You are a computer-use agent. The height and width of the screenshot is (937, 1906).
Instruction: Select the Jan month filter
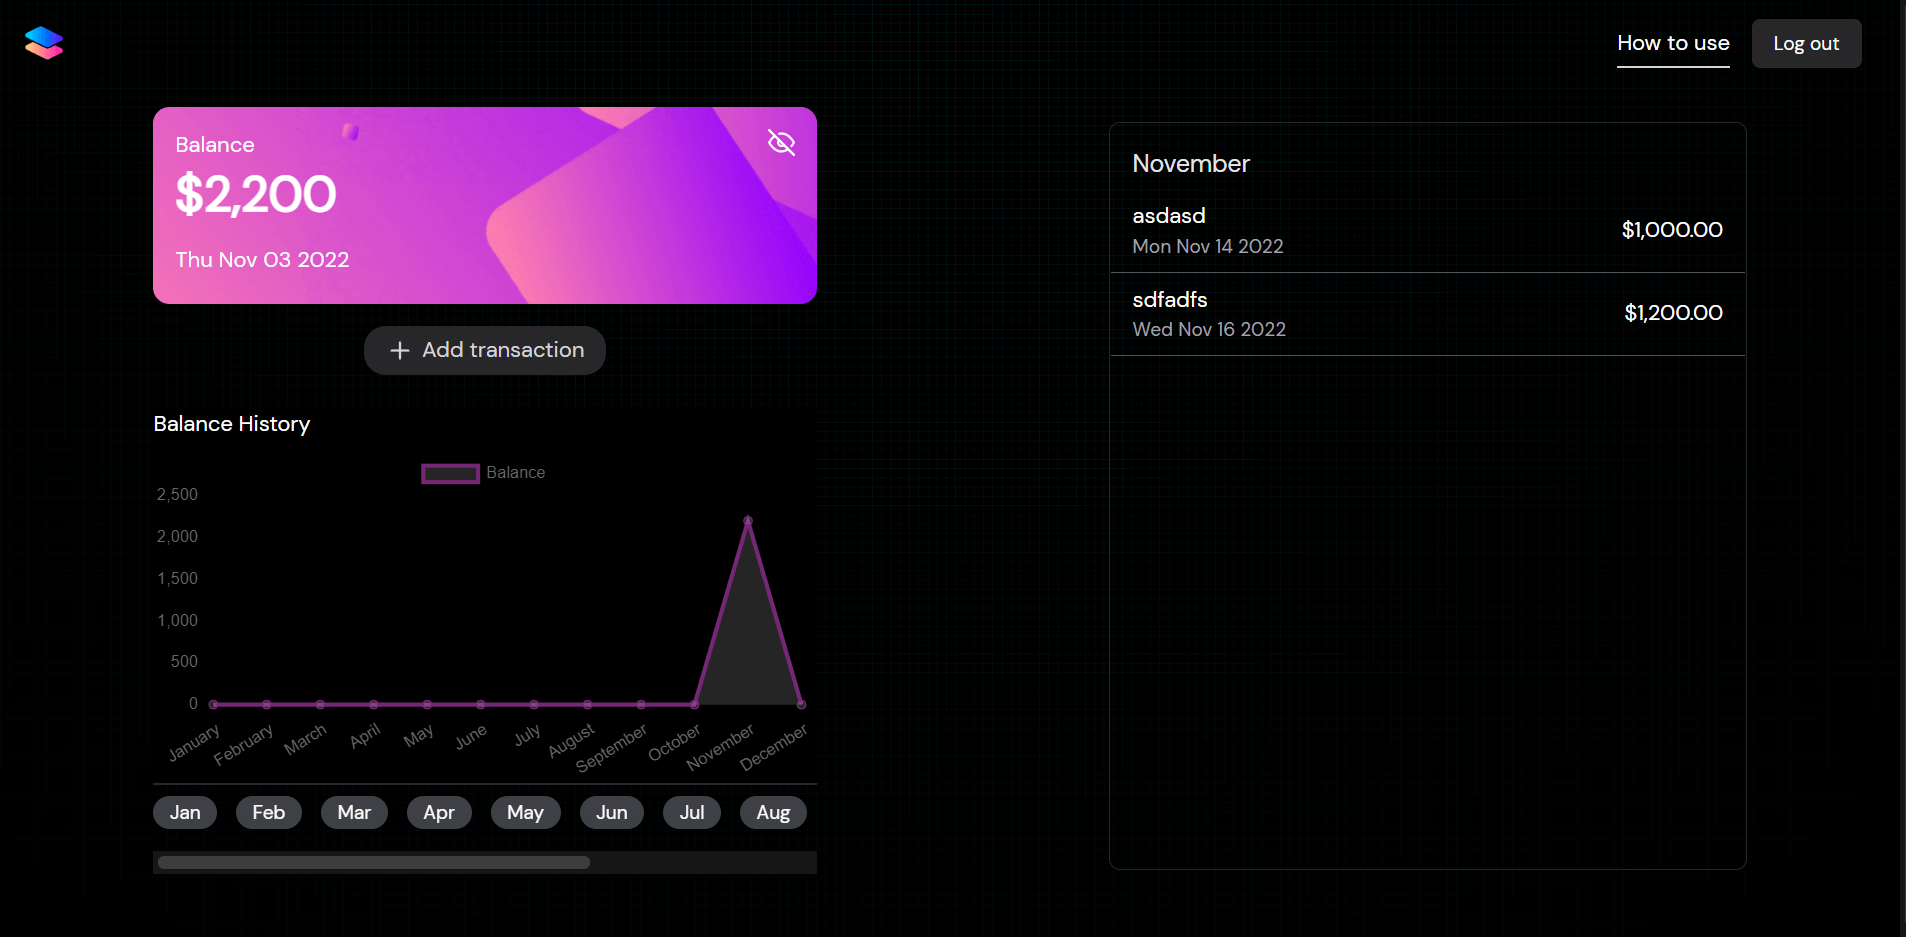tap(184, 812)
